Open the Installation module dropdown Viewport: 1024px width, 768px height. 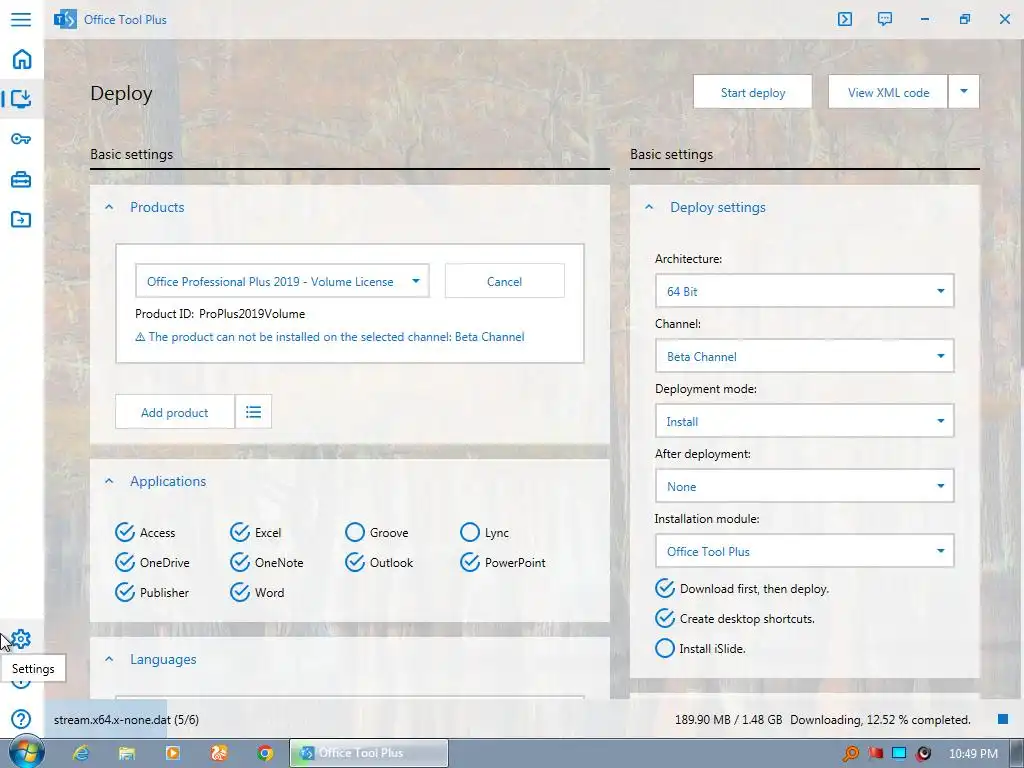[x=804, y=551]
